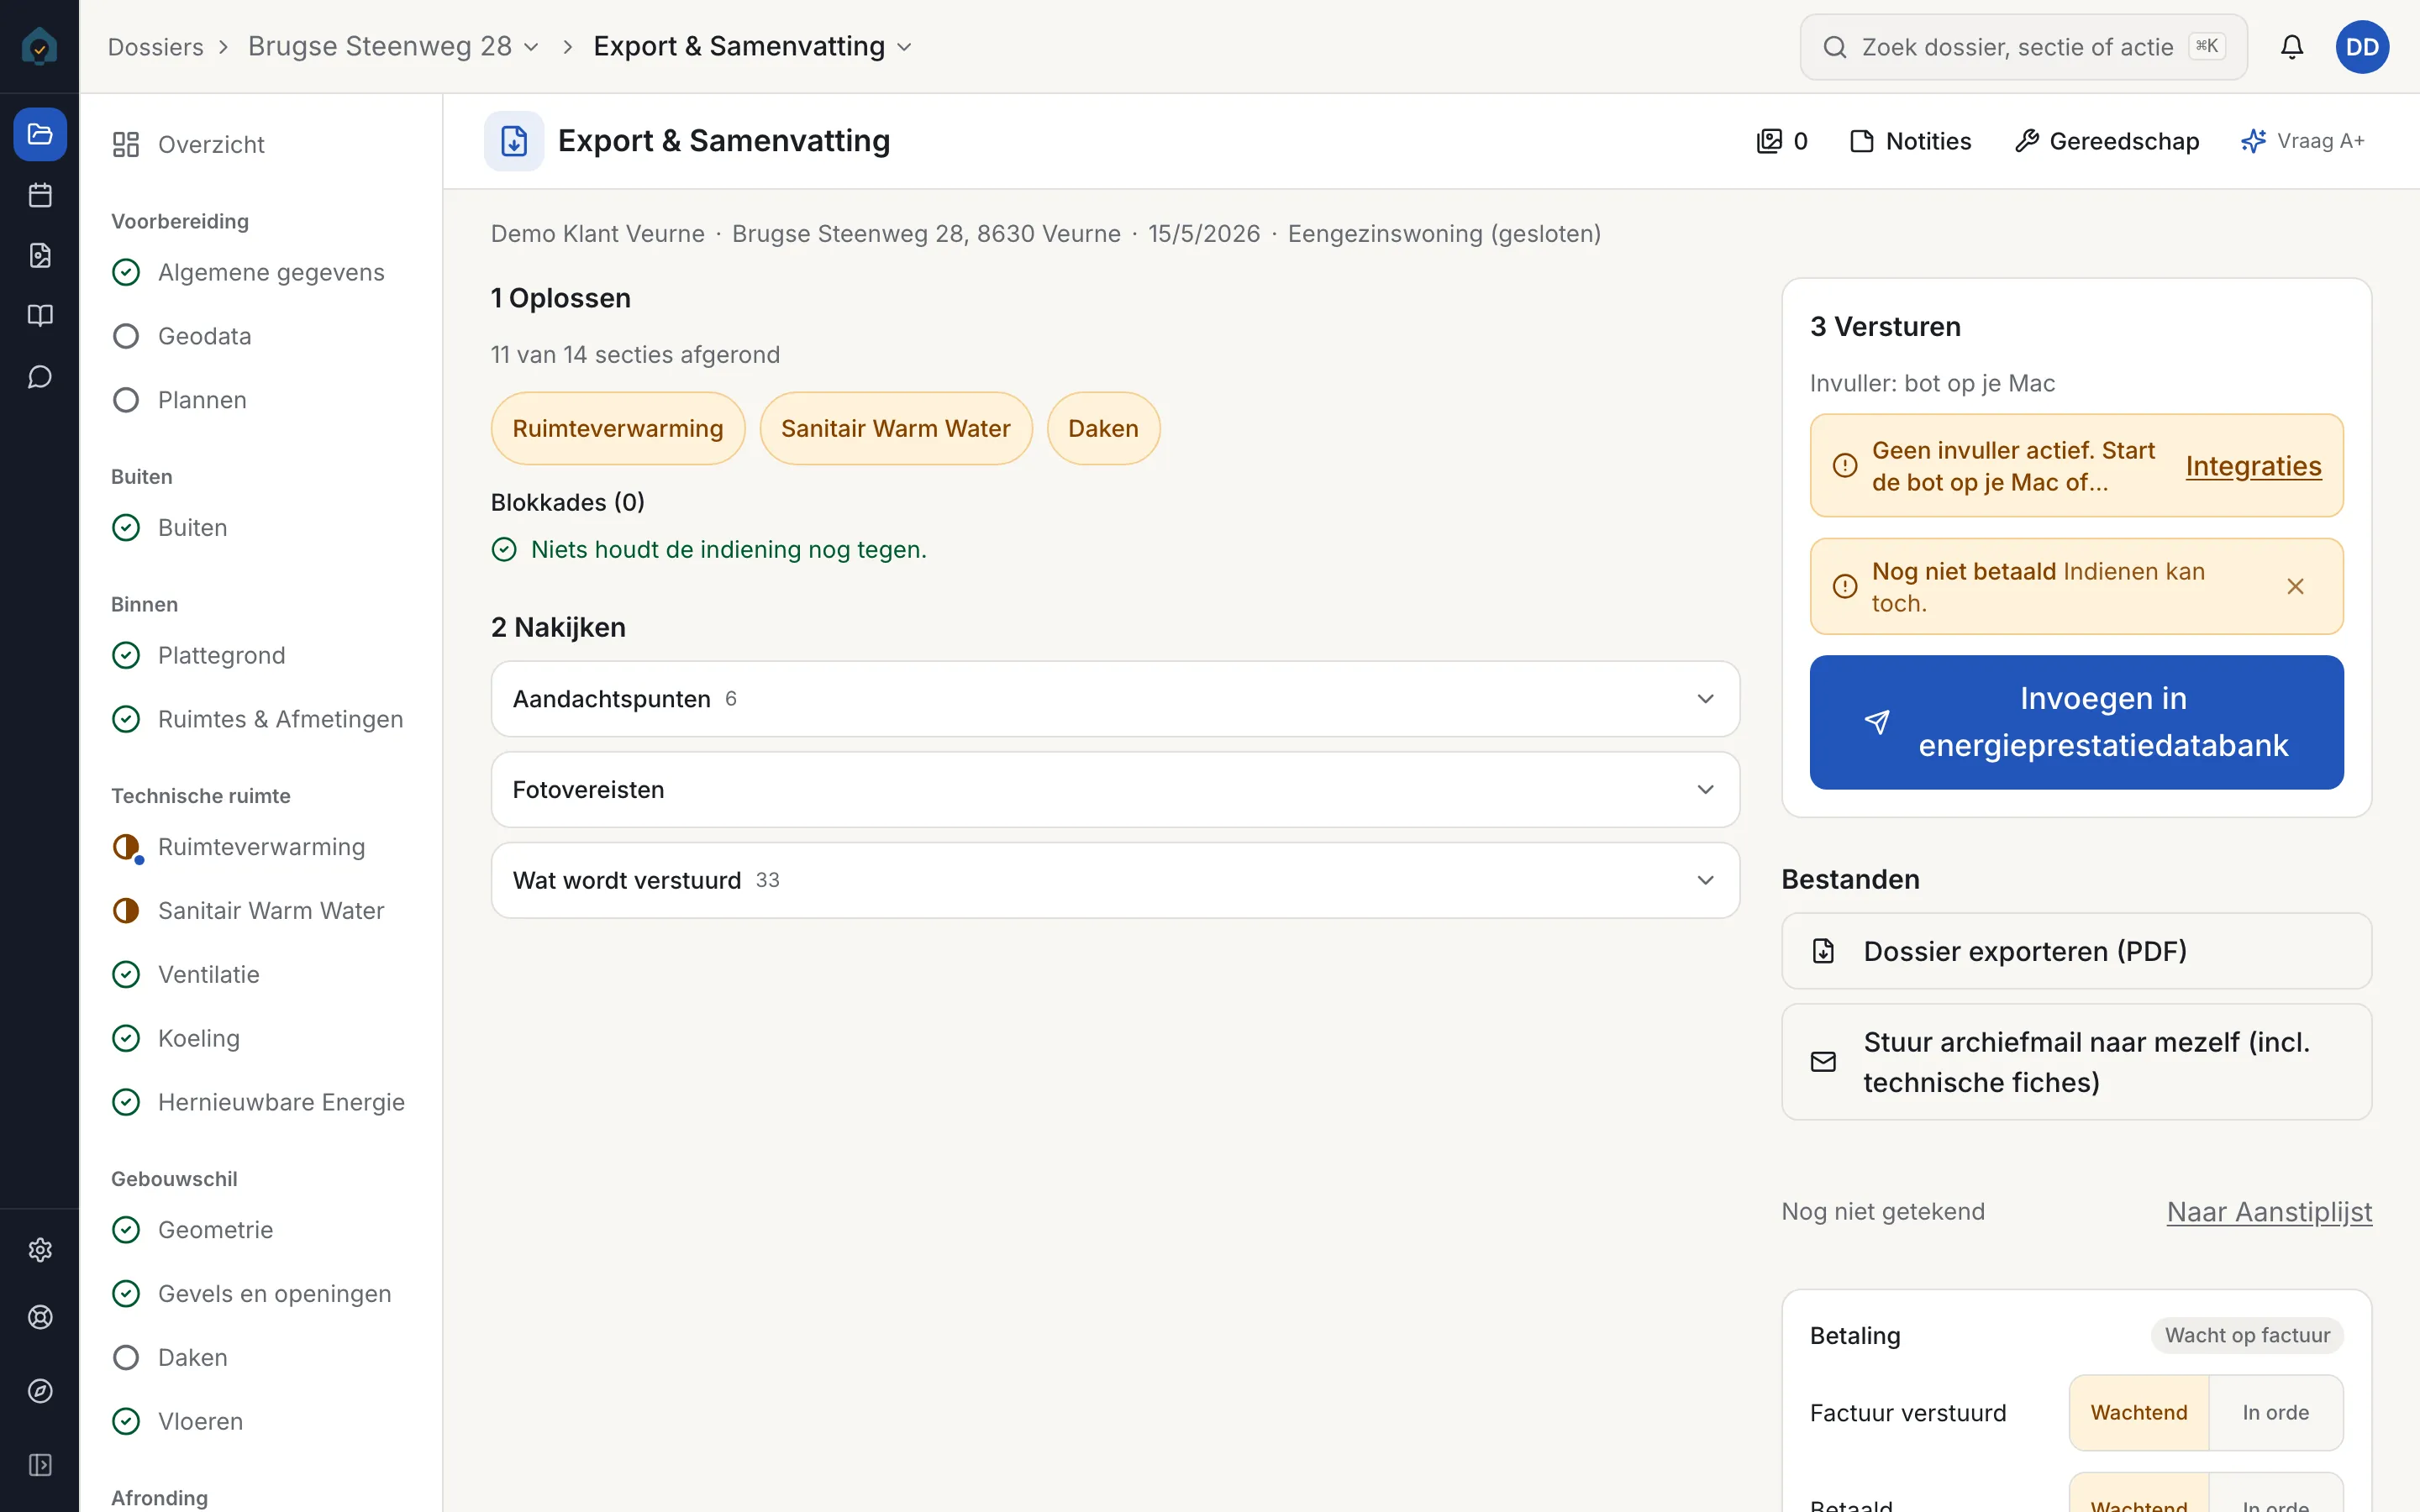Open the dossiers folder icon in left rail

coord(40,134)
